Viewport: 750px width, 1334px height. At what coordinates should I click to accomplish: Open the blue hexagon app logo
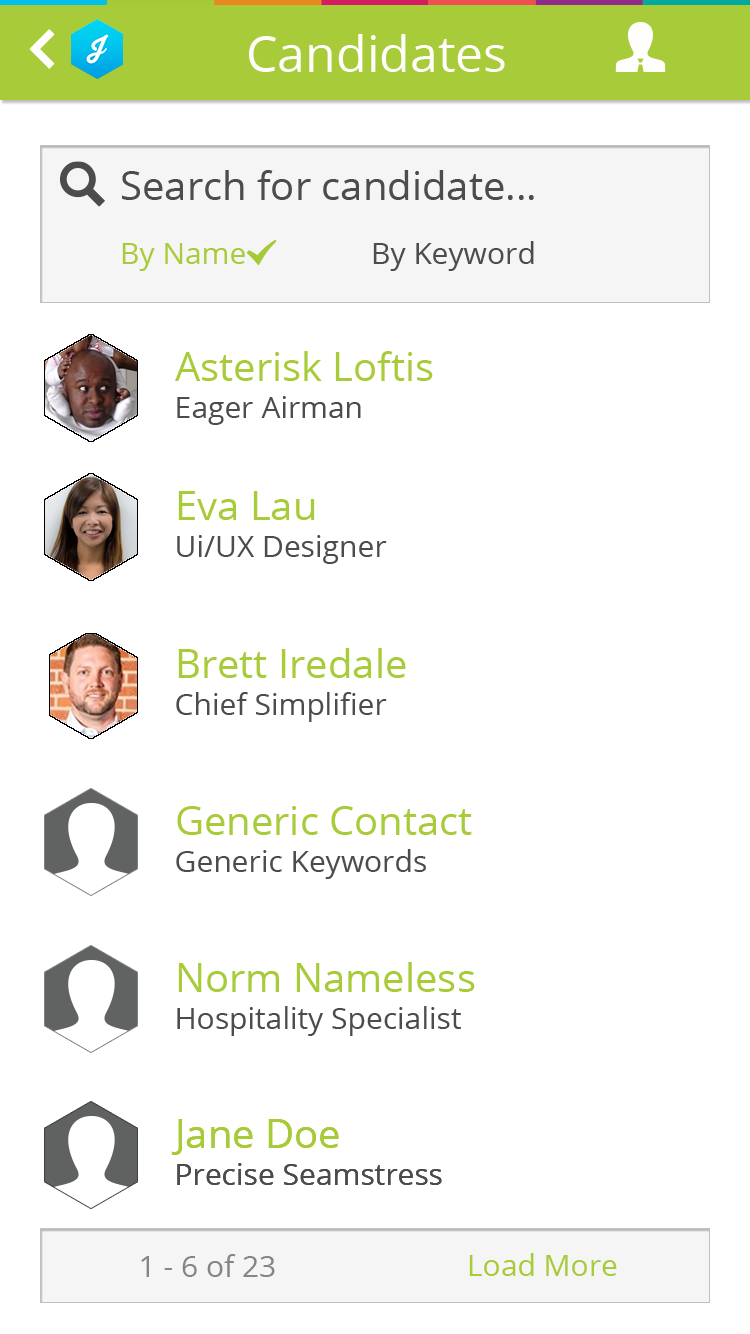pos(97,50)
